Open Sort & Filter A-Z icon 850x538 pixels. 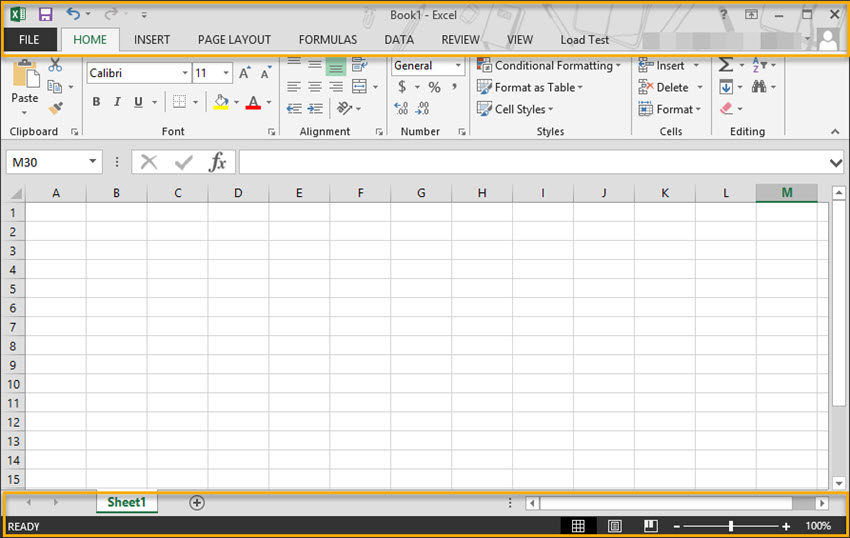759,66
